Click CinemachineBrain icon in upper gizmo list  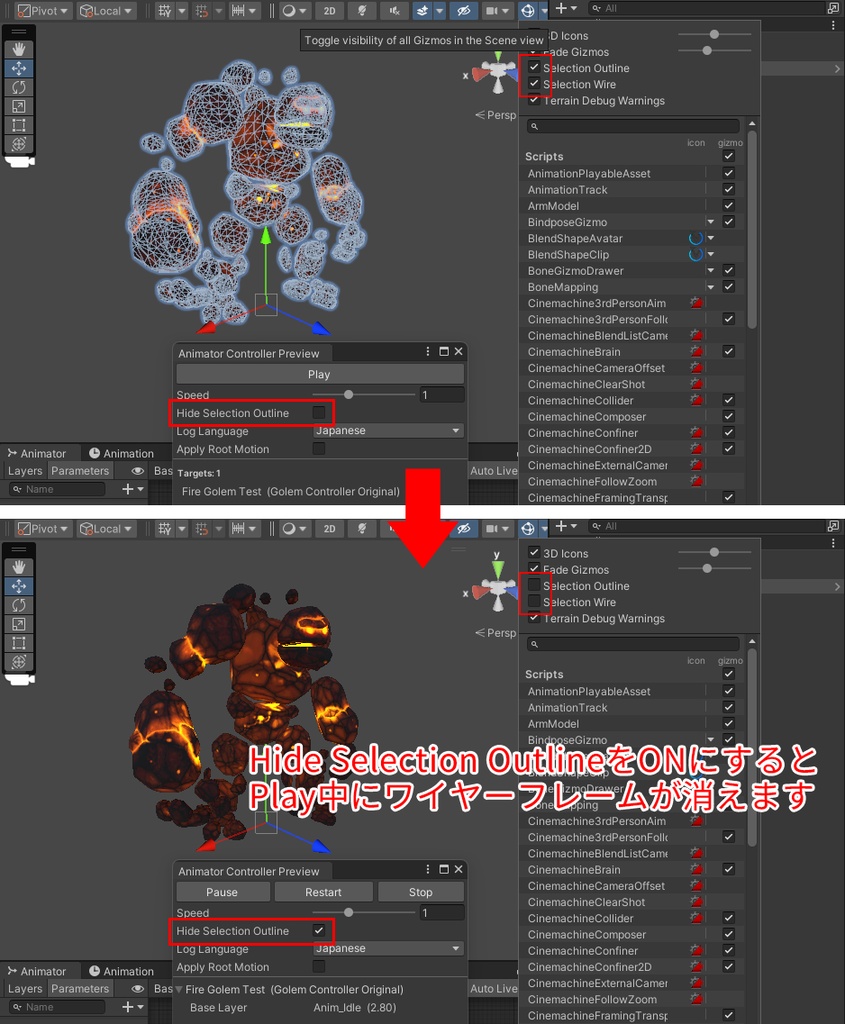tap(697, 351)
